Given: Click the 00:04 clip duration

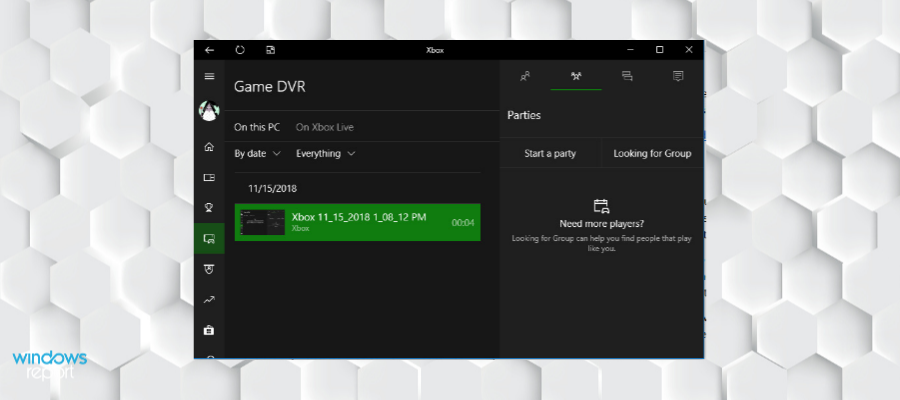Looking at the screenshot, I should coord(463,223).
